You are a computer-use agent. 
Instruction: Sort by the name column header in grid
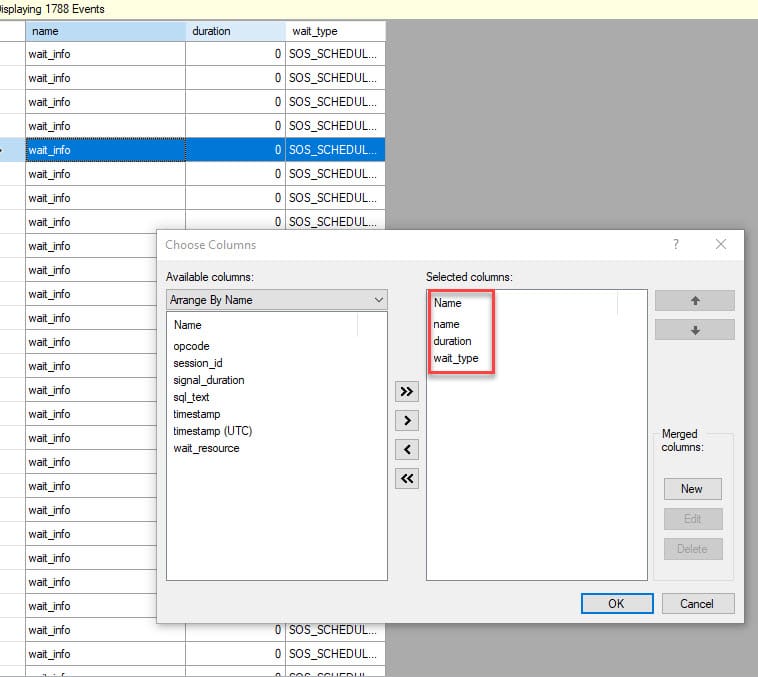pos(105,31)
